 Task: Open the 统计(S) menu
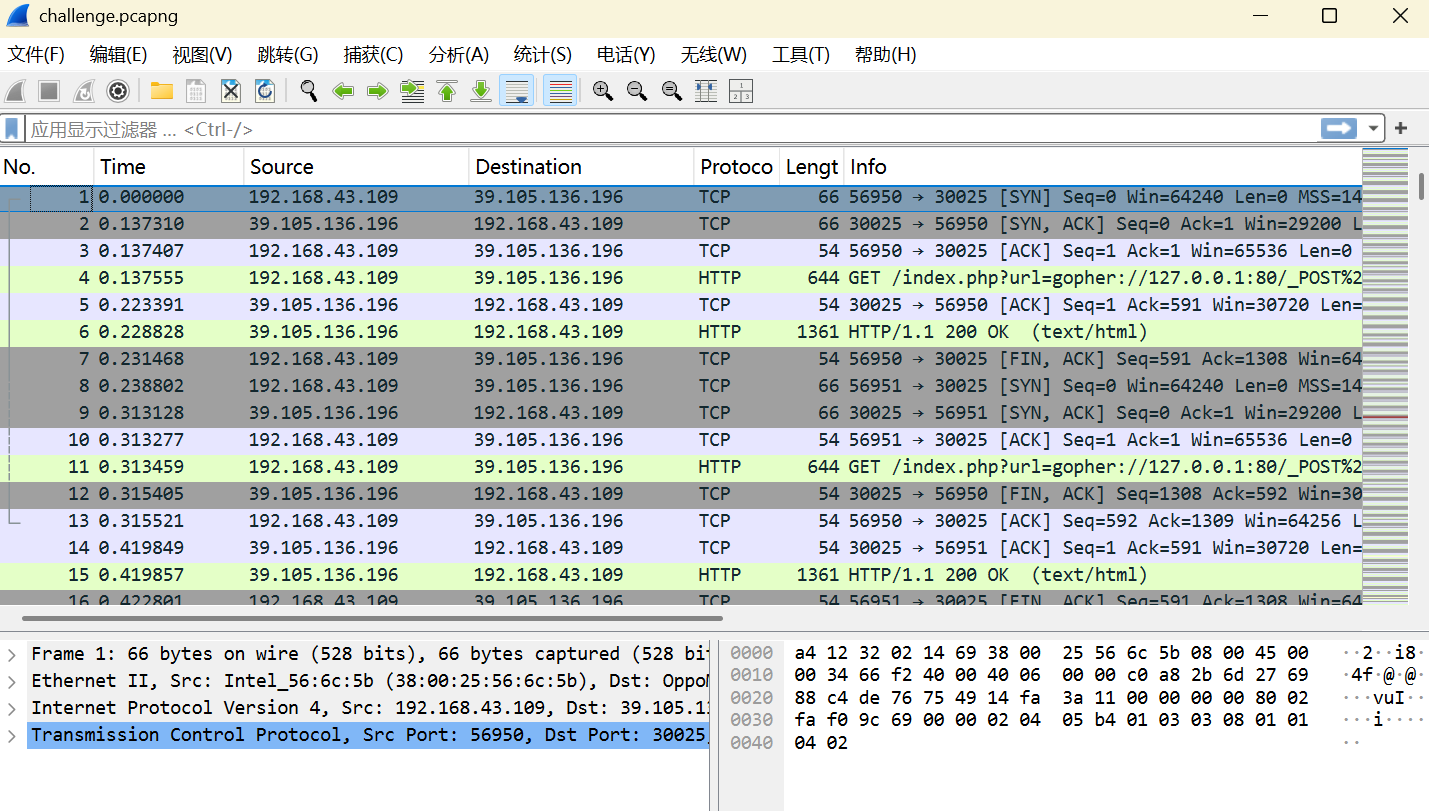(x=542, y=55)
